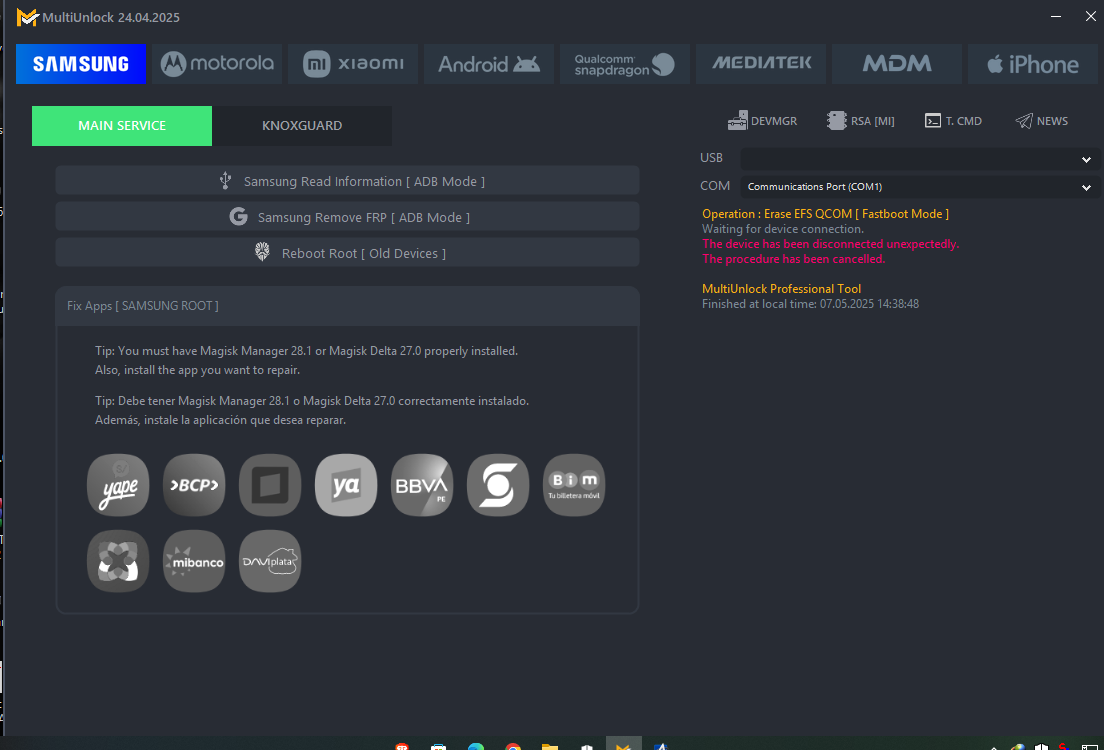Image resolution: width=1104 pixels, height=750 pixels.
Task: Select the MAIN SERVICE tab
Action: tap(122, 126)
